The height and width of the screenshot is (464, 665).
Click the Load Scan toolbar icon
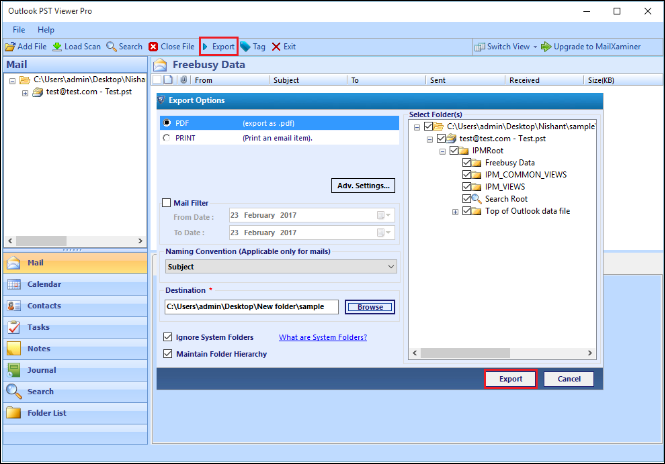pos(57,47)
